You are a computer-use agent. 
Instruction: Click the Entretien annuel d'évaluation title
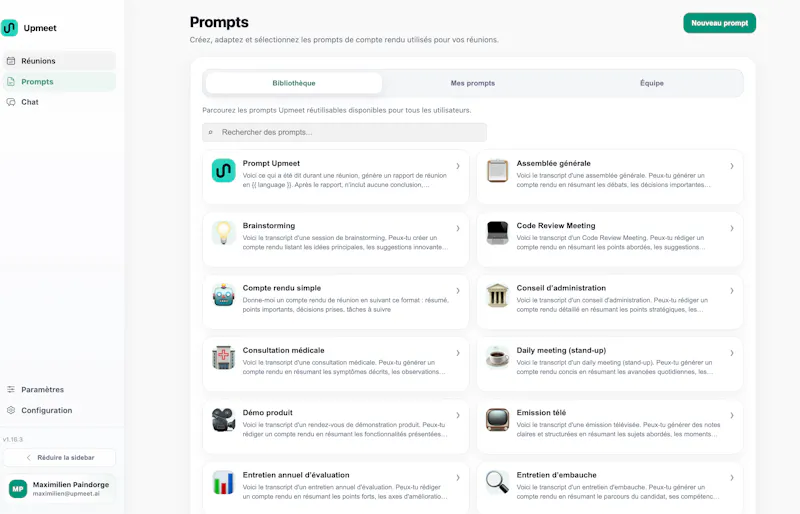(296, 475)
